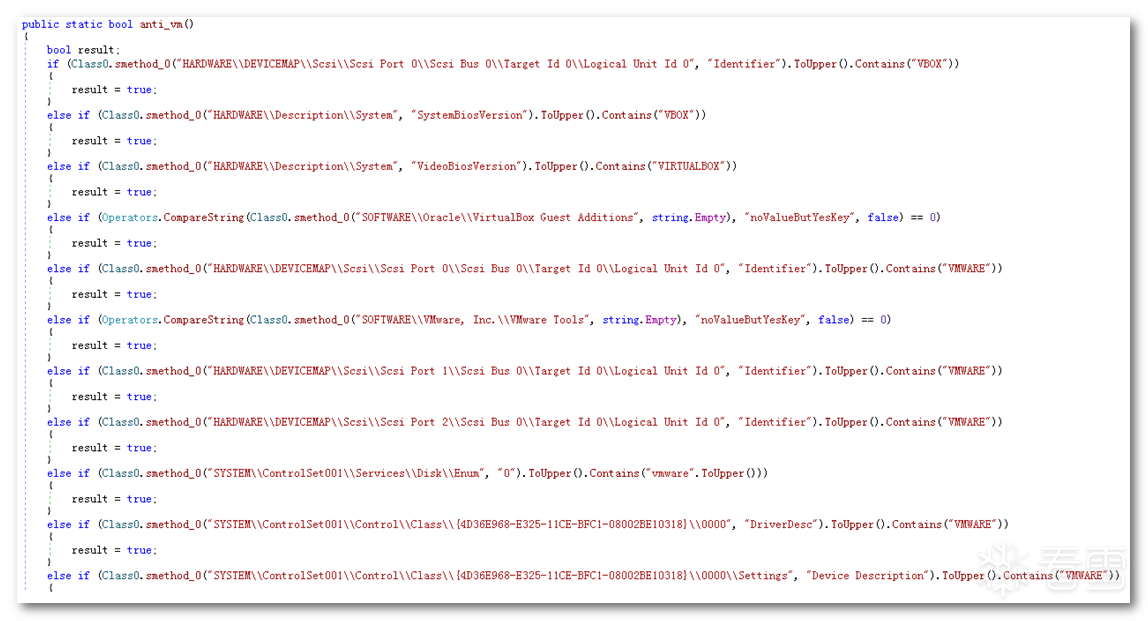The image size is (1148, 621).
Task: Click the "VIRTUALBOX" string literal
Action: click(688, 166)
